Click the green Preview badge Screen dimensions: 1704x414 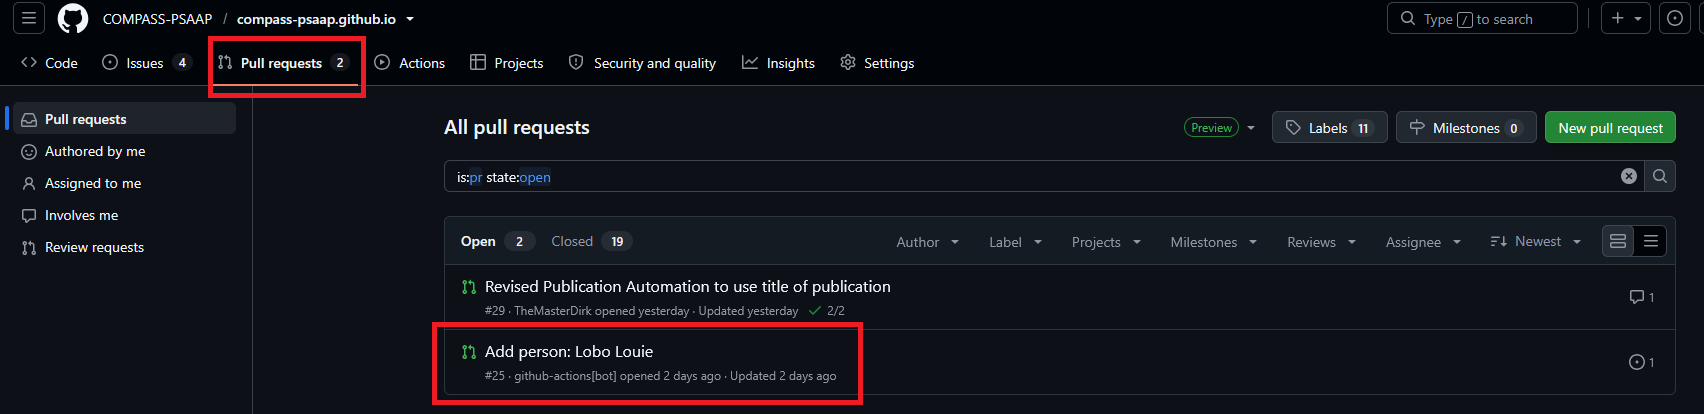tap(1211, 127)
